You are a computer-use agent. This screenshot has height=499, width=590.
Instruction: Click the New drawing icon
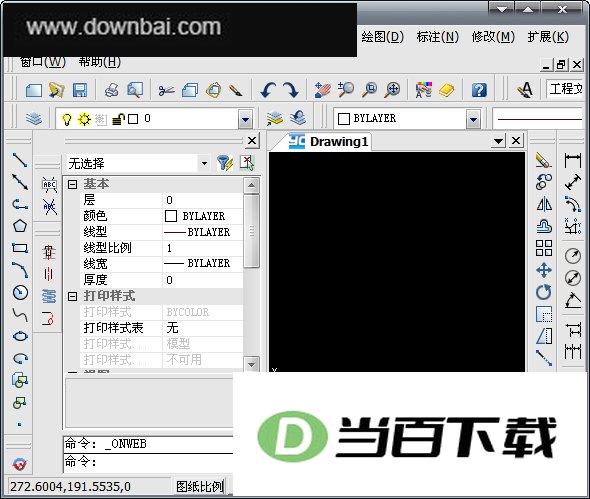33,90
